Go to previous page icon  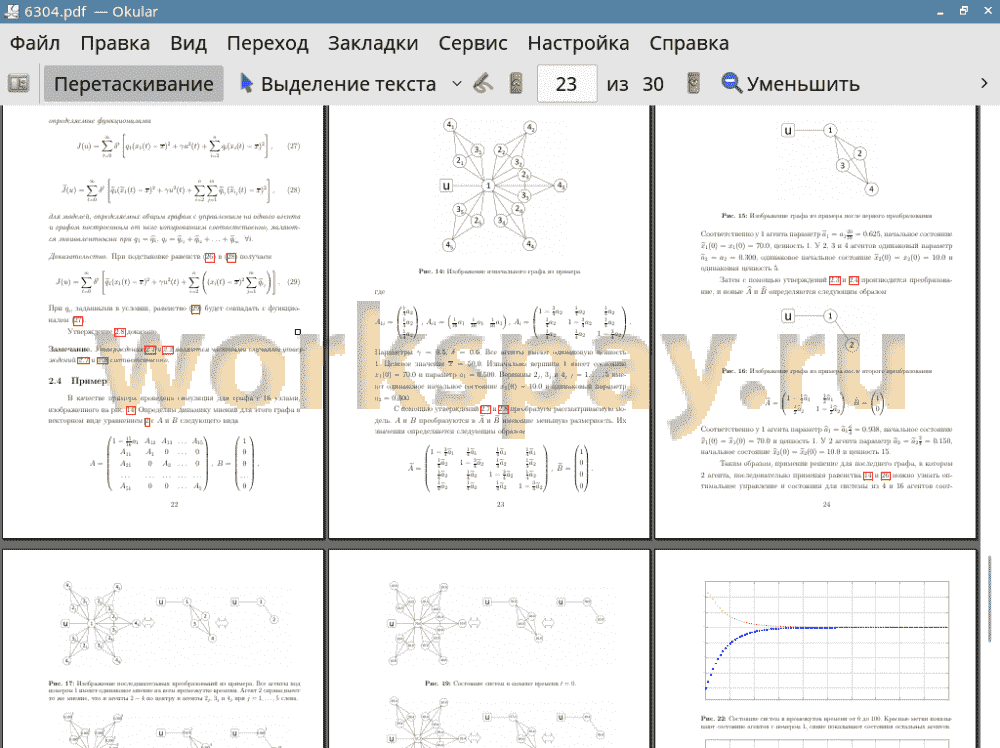click(x=516, y=84)
